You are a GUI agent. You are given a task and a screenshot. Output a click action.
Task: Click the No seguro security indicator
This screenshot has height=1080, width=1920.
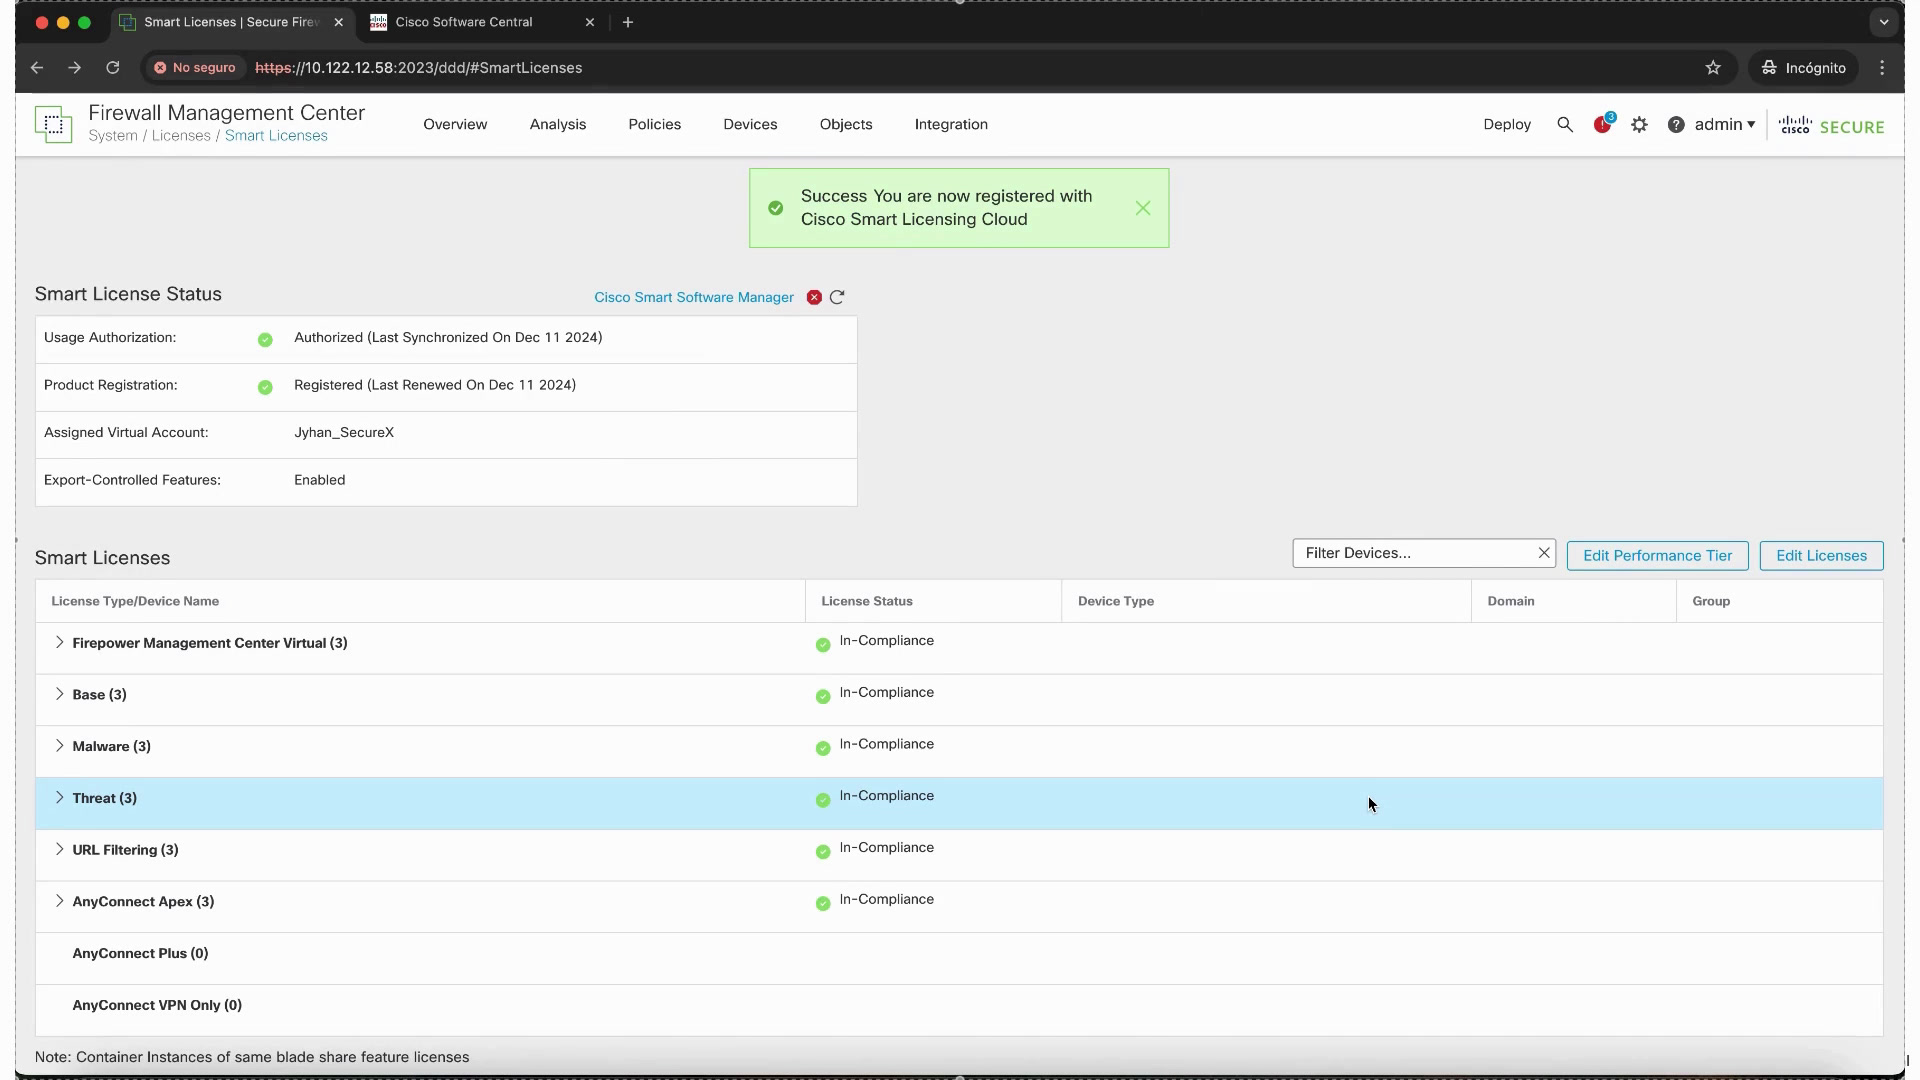point(195,67)
